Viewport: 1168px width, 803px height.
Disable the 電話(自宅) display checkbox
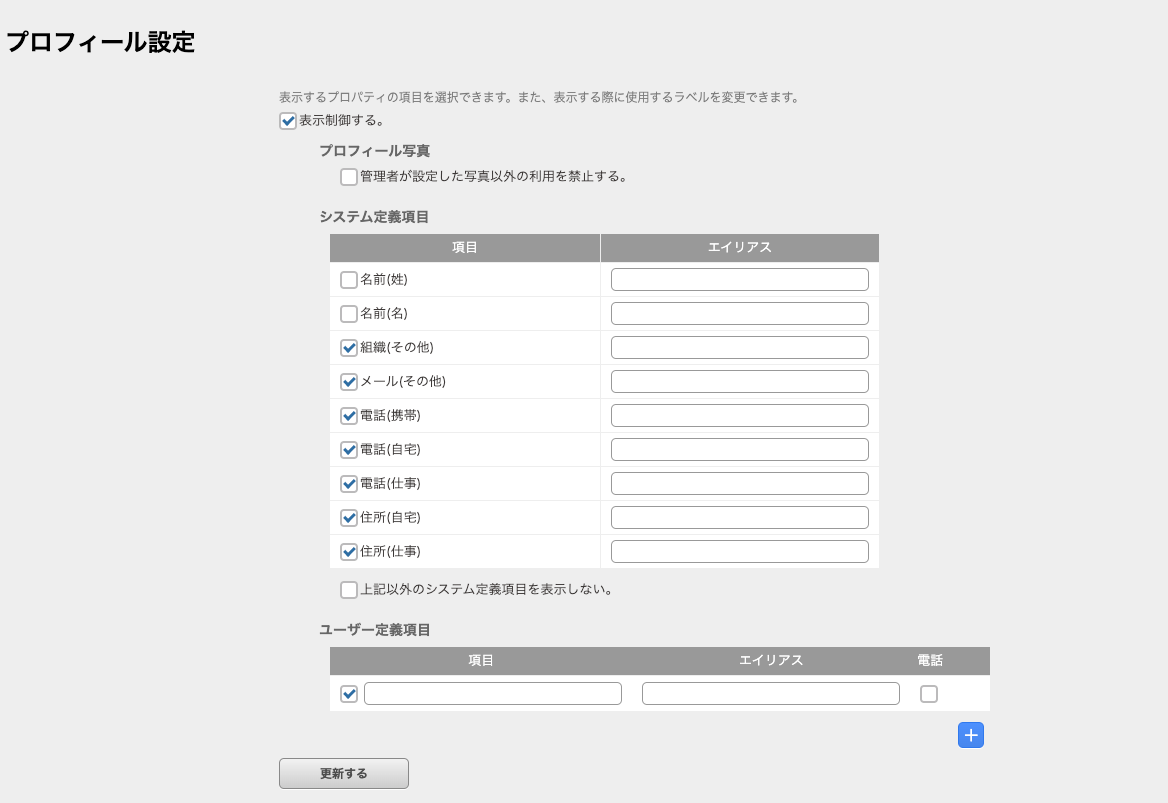pos(348,449)
